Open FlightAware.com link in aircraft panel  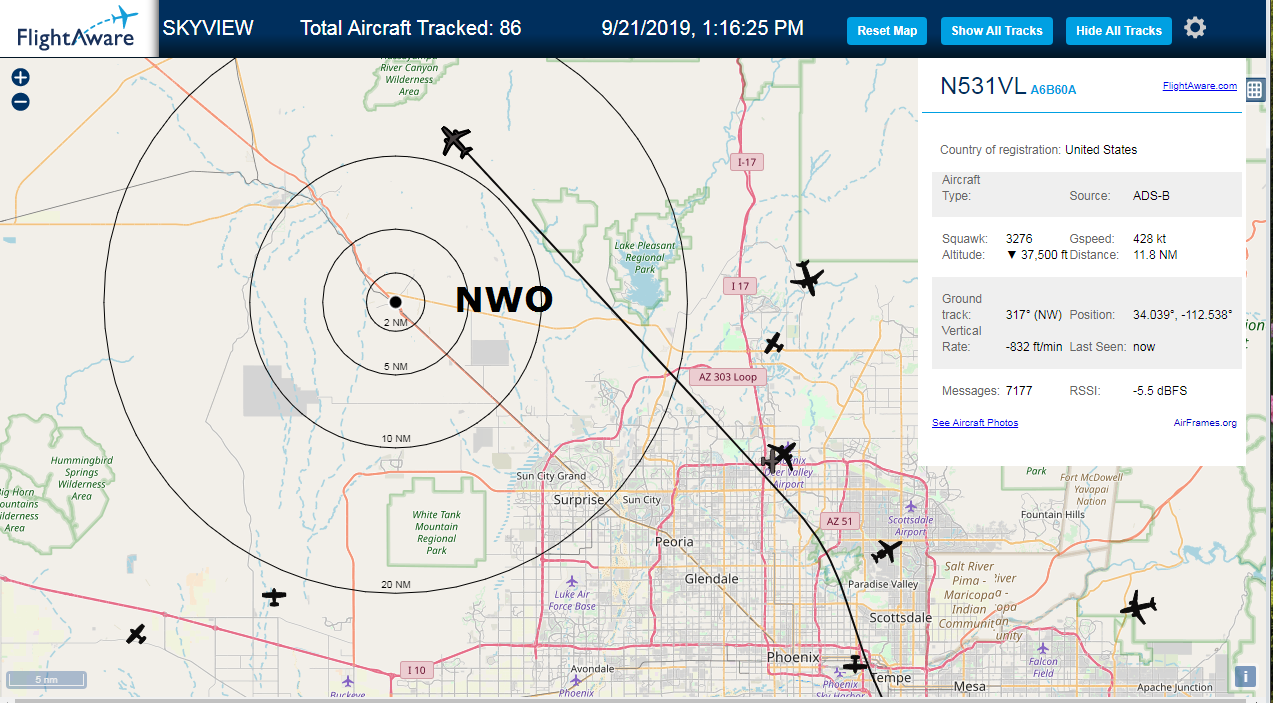coord(1200,86)
